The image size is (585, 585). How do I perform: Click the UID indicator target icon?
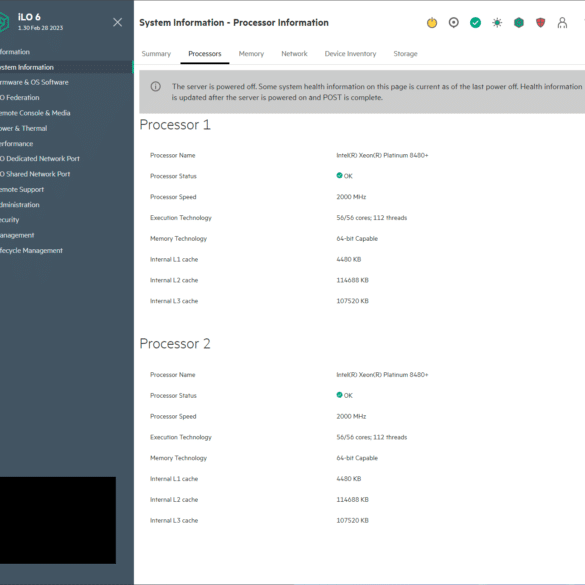pyautogui.click(x=453, y=23)
